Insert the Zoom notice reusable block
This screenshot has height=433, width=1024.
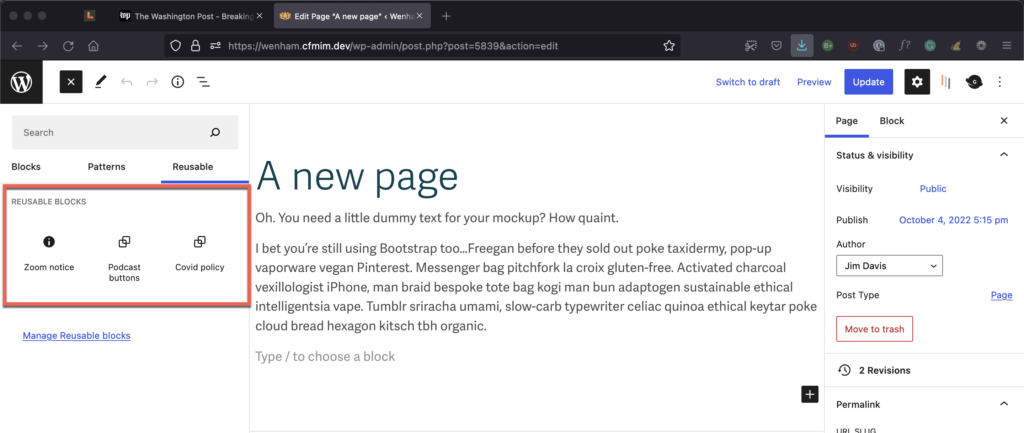coord(49,253)
